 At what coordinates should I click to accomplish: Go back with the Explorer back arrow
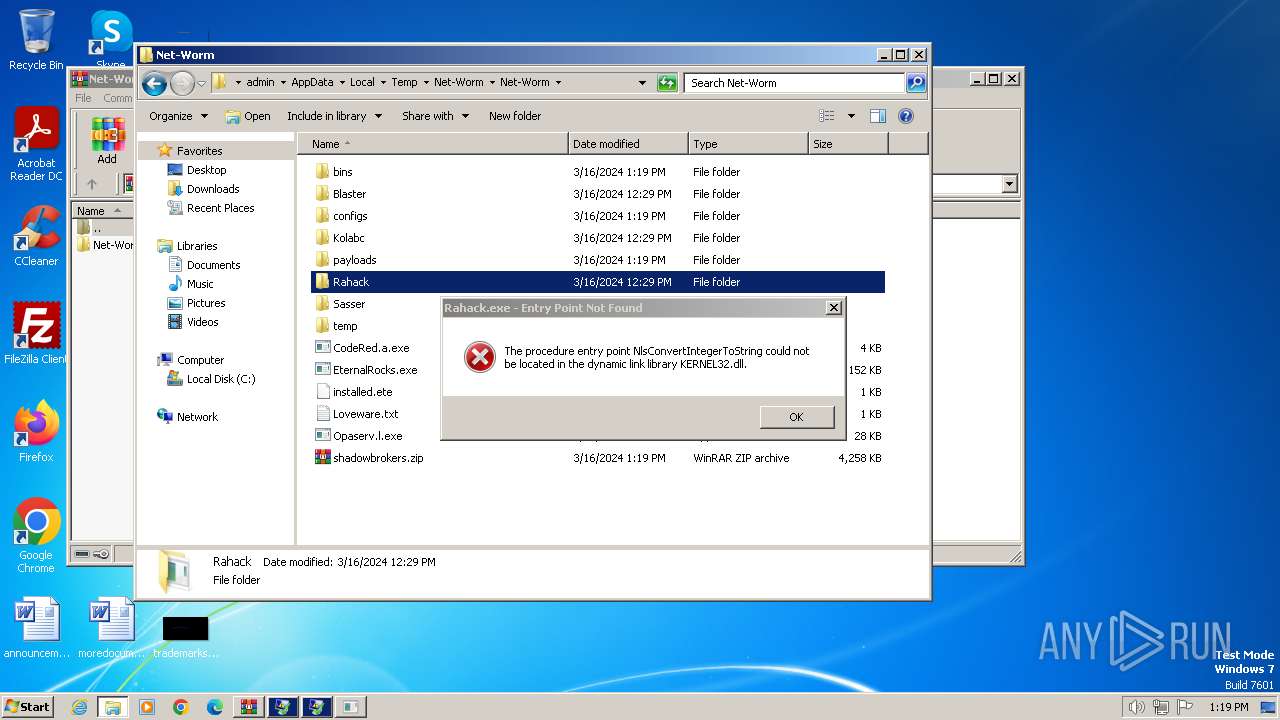[154, 83]
